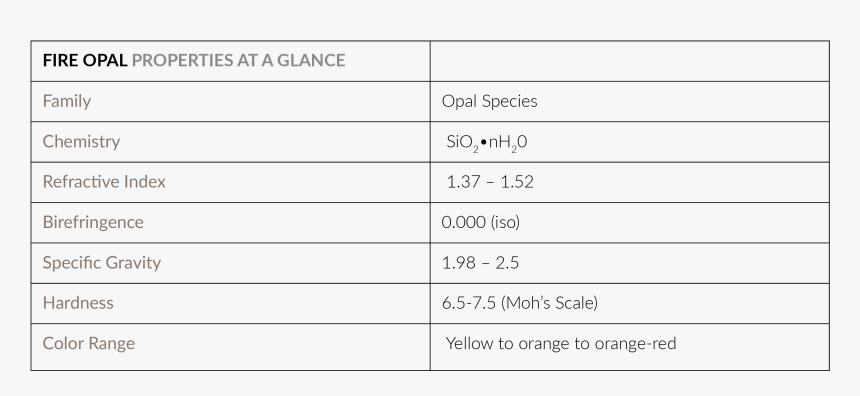The height and width of the screenshot is (396, 860).
Task: Click the FIRE OPAL table heading
Action: click(85, 60)
